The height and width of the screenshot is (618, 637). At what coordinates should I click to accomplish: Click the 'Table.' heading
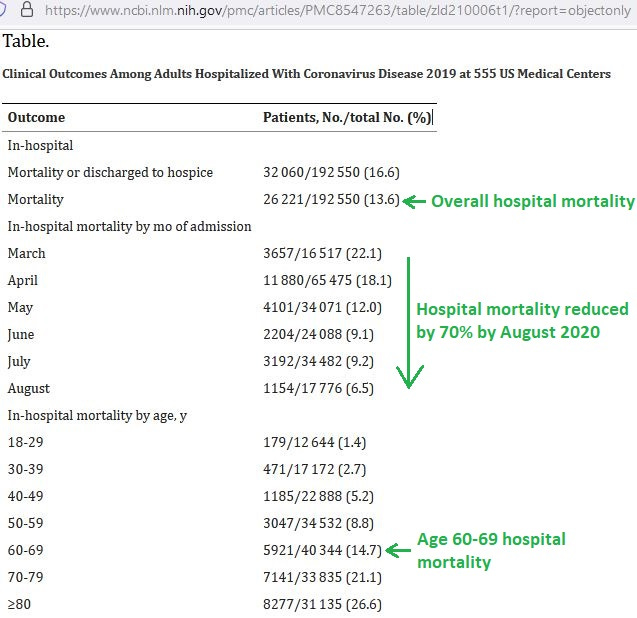click(26, 41)
